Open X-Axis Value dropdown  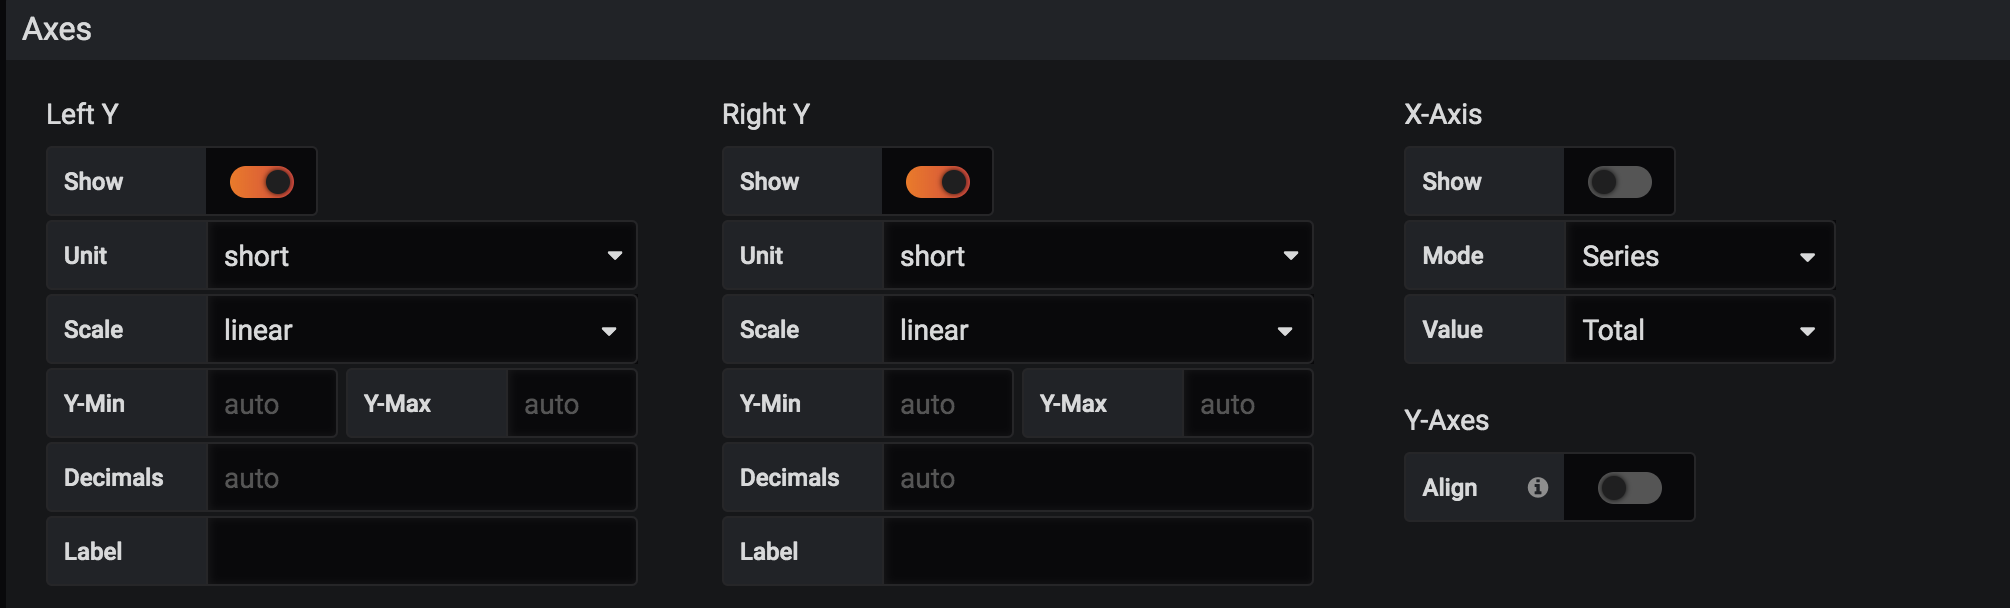pyautogui.click(x=1698, y=330)
